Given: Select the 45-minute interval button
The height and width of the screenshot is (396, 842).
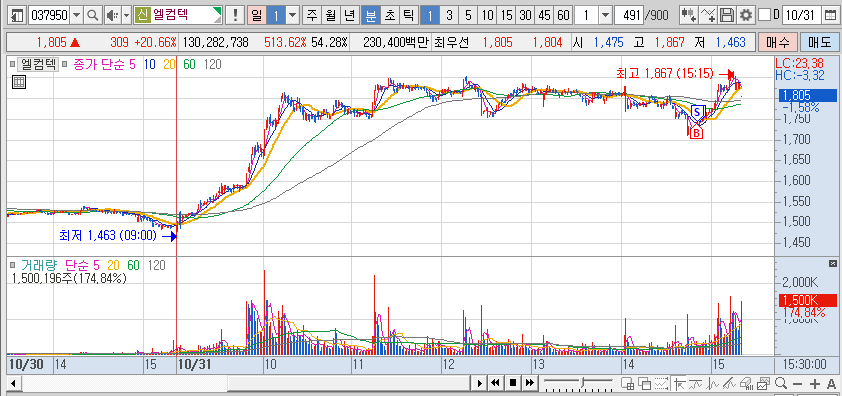Looking at the screenshot, I should pyautogui.click(x=545, y=15).
